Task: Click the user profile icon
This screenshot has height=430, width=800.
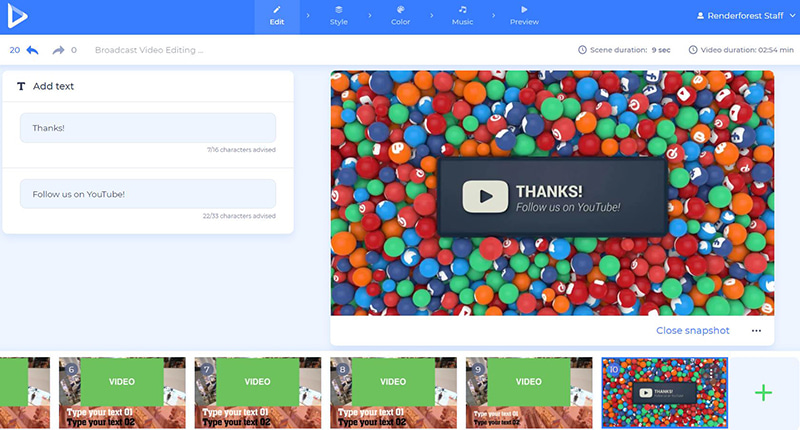Action: [x=701, y=16]
